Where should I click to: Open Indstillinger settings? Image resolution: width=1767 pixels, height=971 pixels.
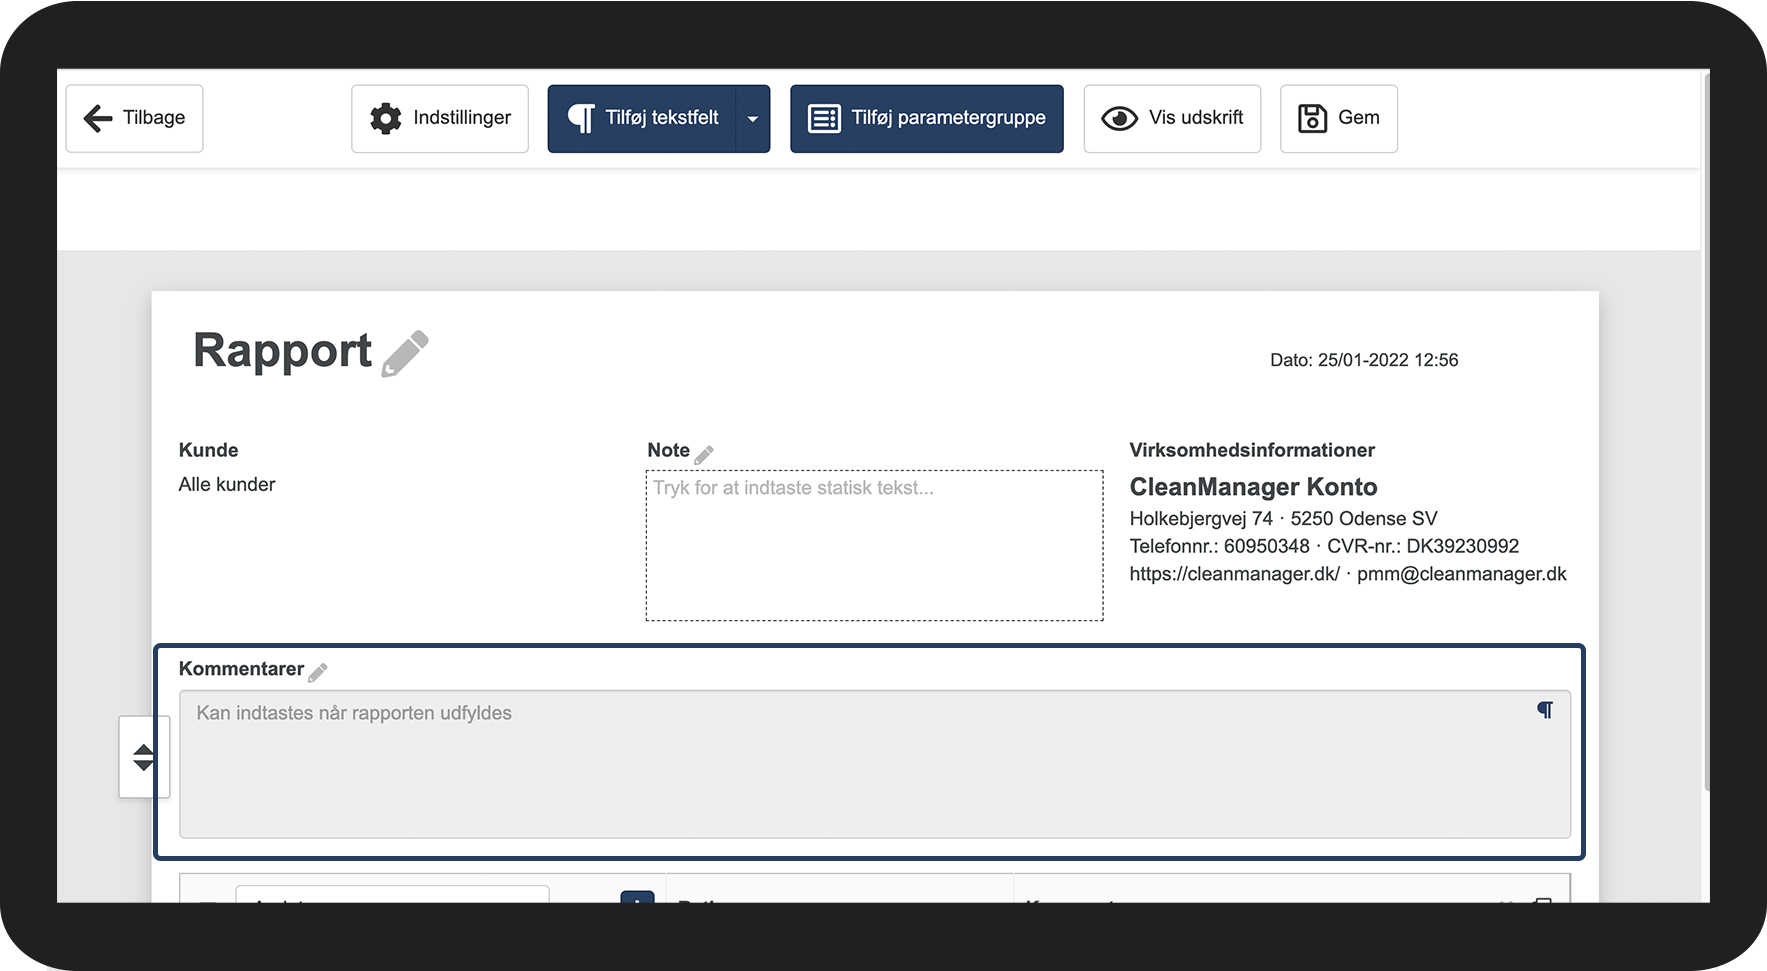coord(440,118)
